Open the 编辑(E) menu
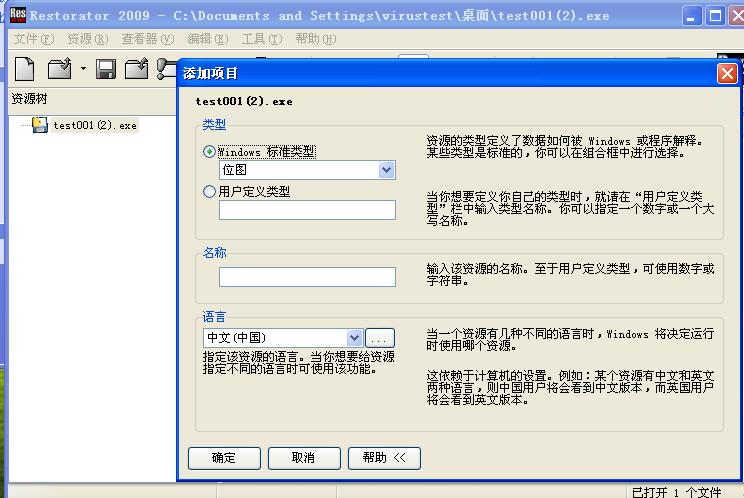This screenshot has height=498, width=744. click(x=208, y=39)
